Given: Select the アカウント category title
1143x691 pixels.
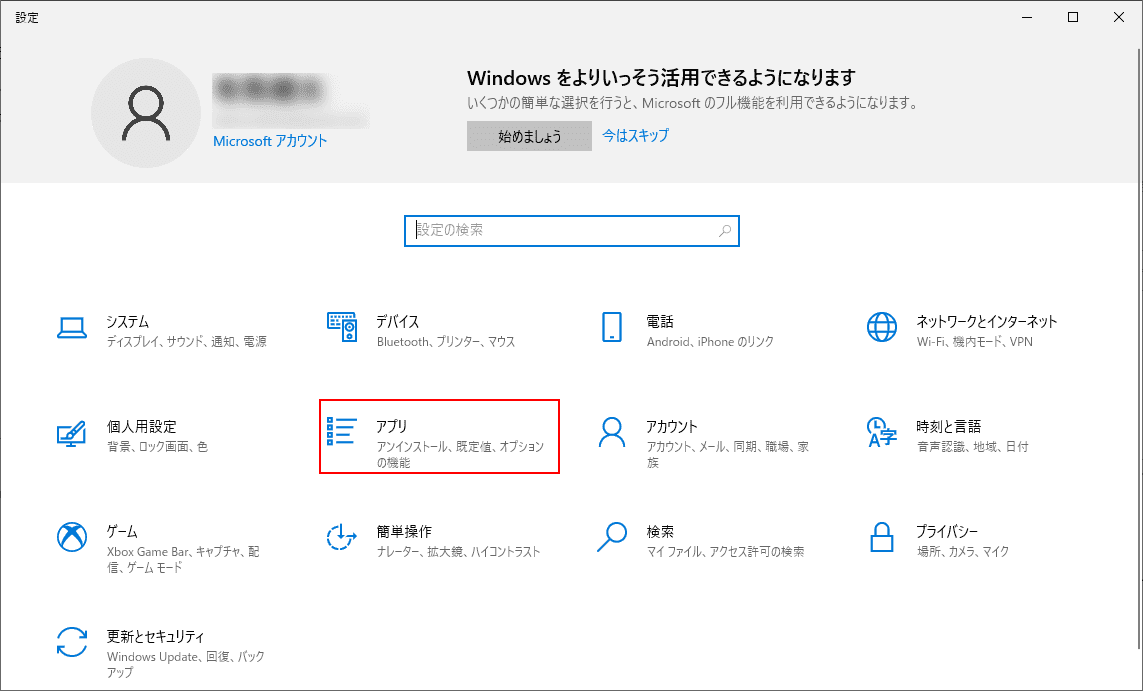Looking at the screenshot, I should pos(672,426).
